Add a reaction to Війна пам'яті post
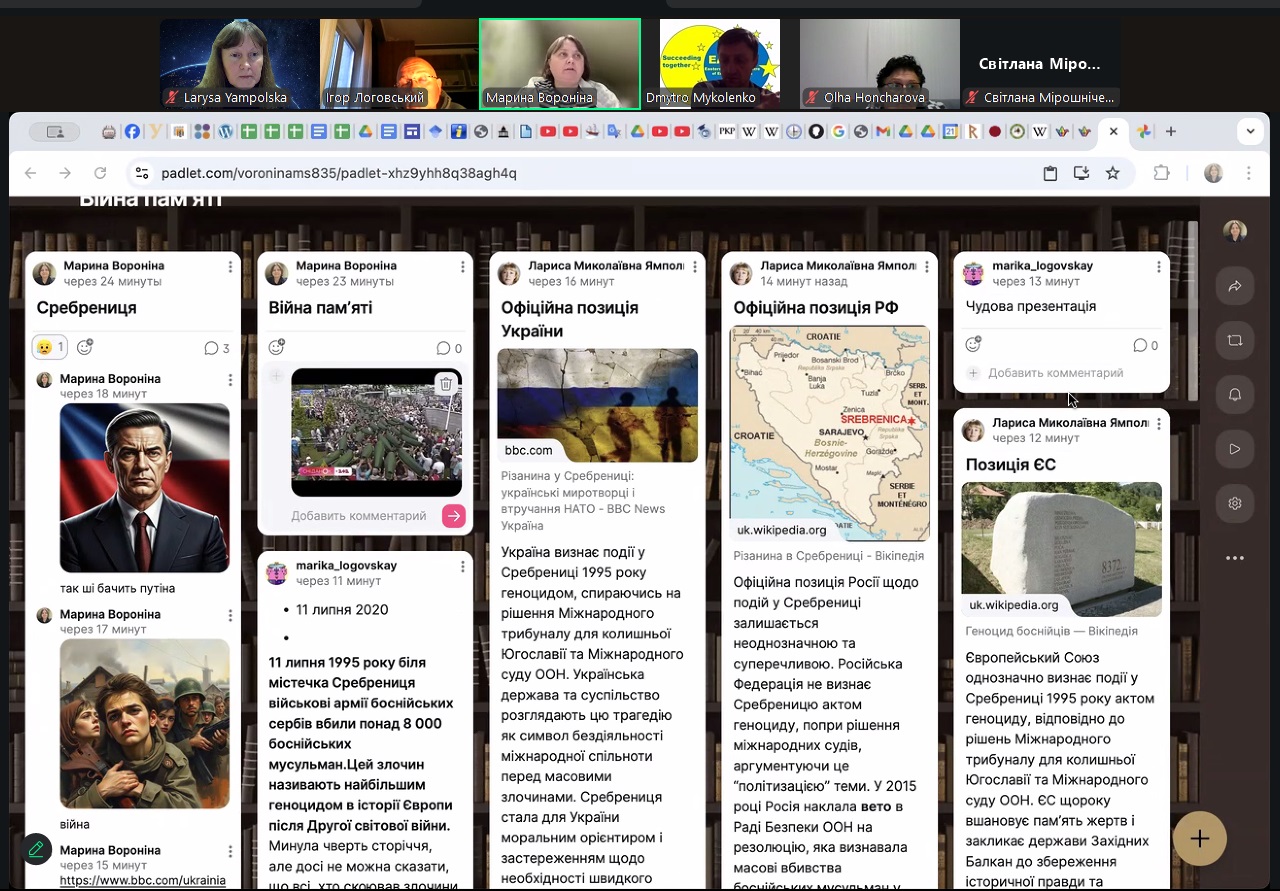 pos(277,347)
